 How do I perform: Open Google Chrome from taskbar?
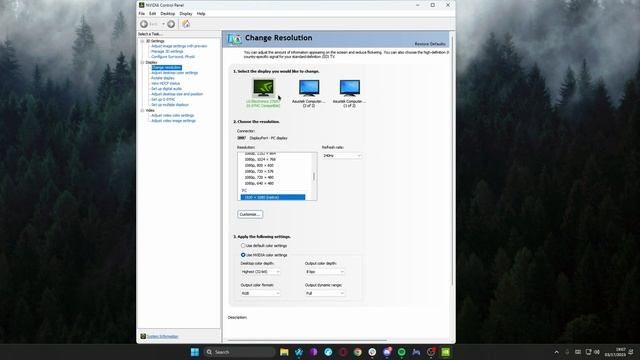[x=358, y=352]
